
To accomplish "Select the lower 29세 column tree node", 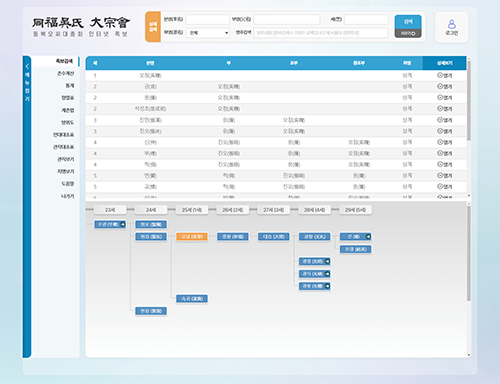I will pyautogui.click(x=355, y=249).
